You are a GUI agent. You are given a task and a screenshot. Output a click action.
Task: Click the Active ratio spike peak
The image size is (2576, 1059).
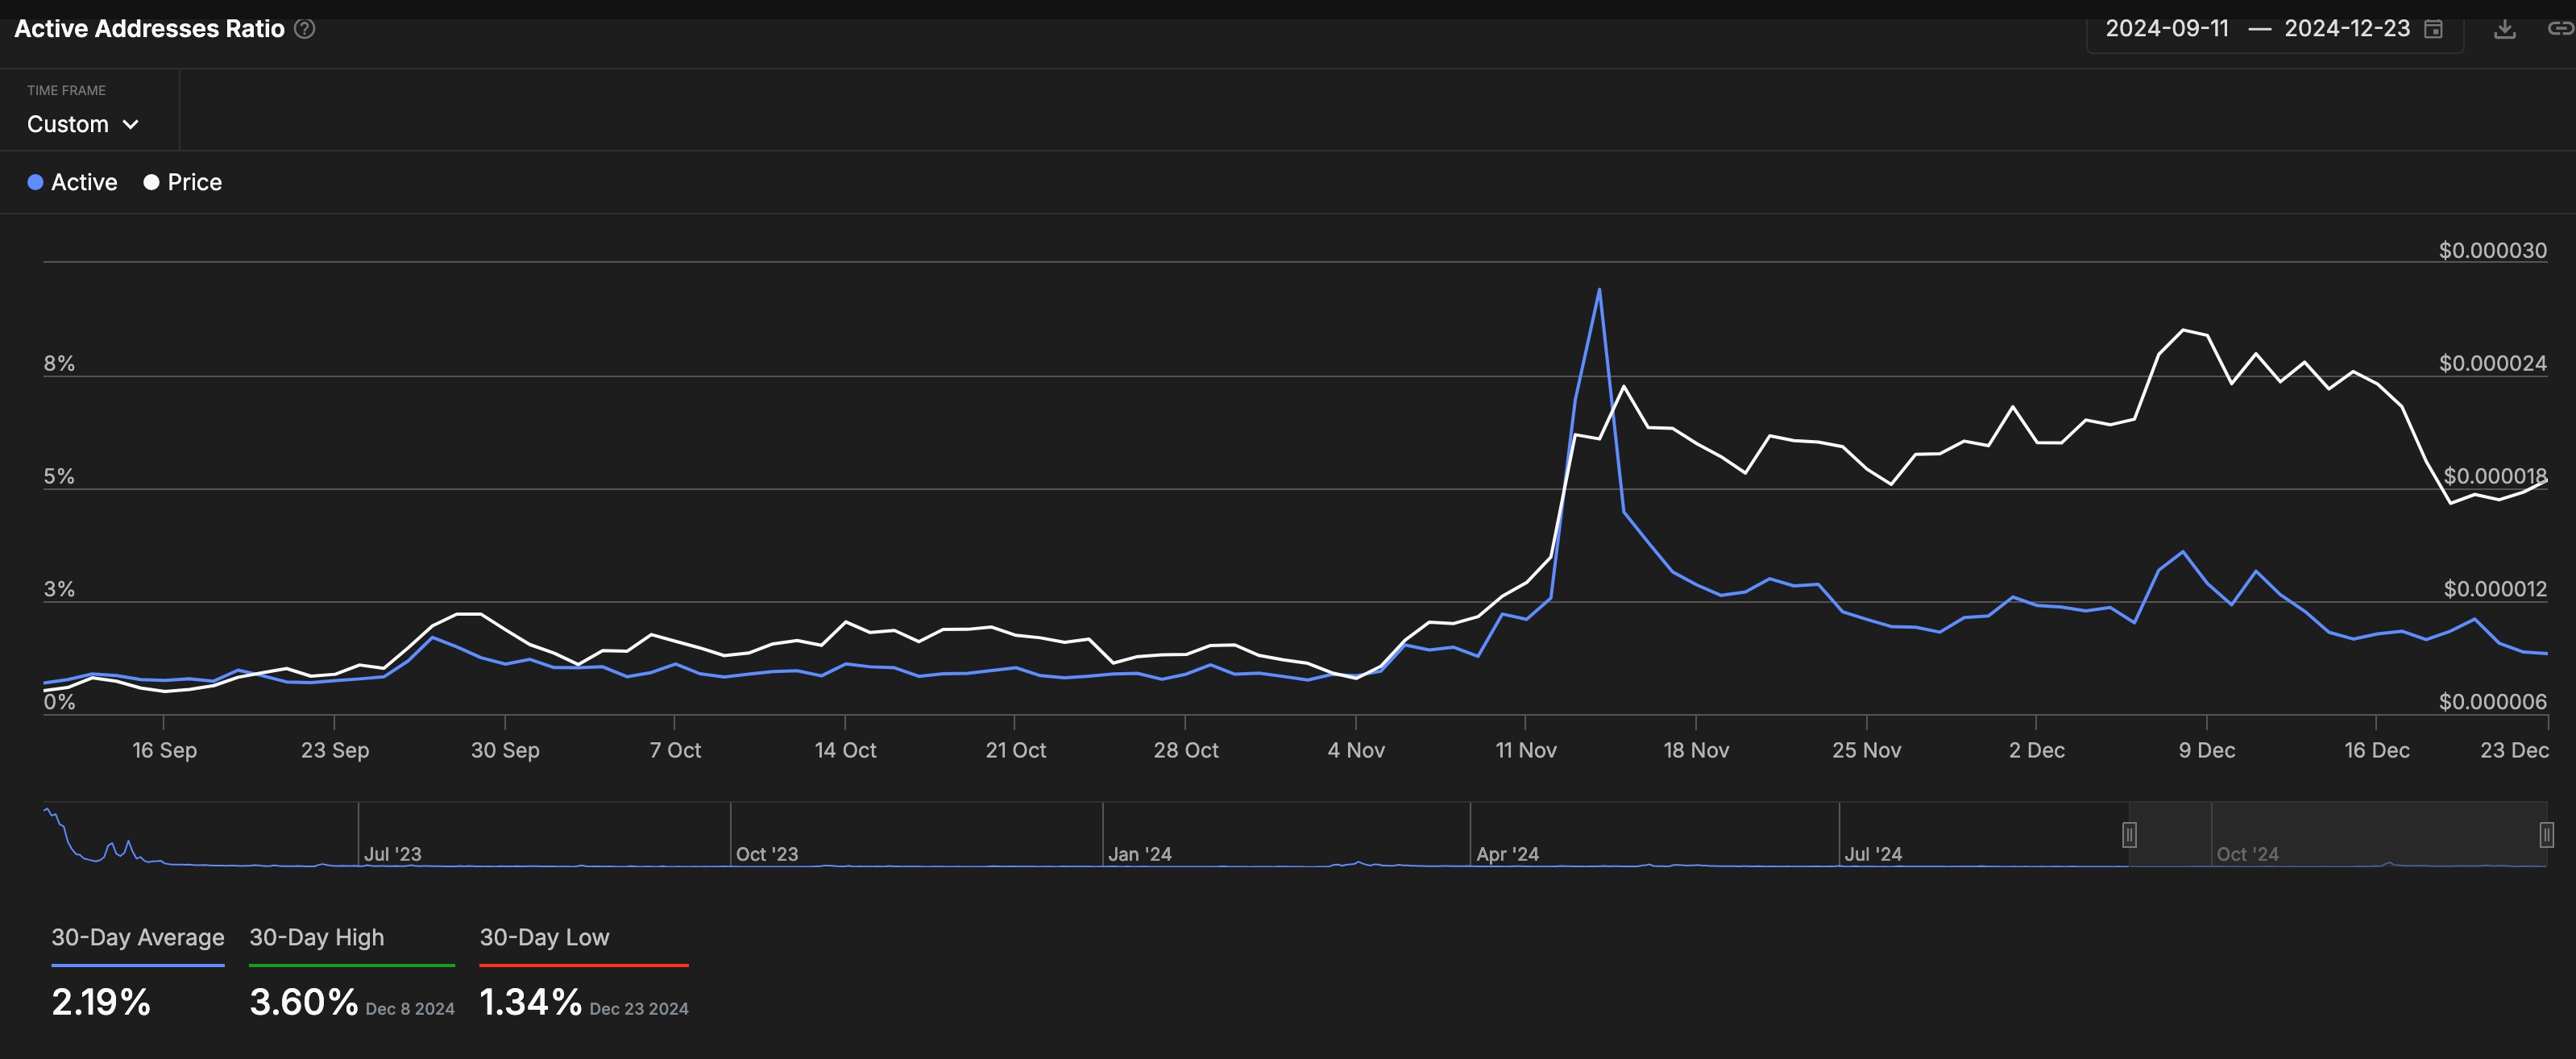pyautogui.click(x=1599, y=290)
